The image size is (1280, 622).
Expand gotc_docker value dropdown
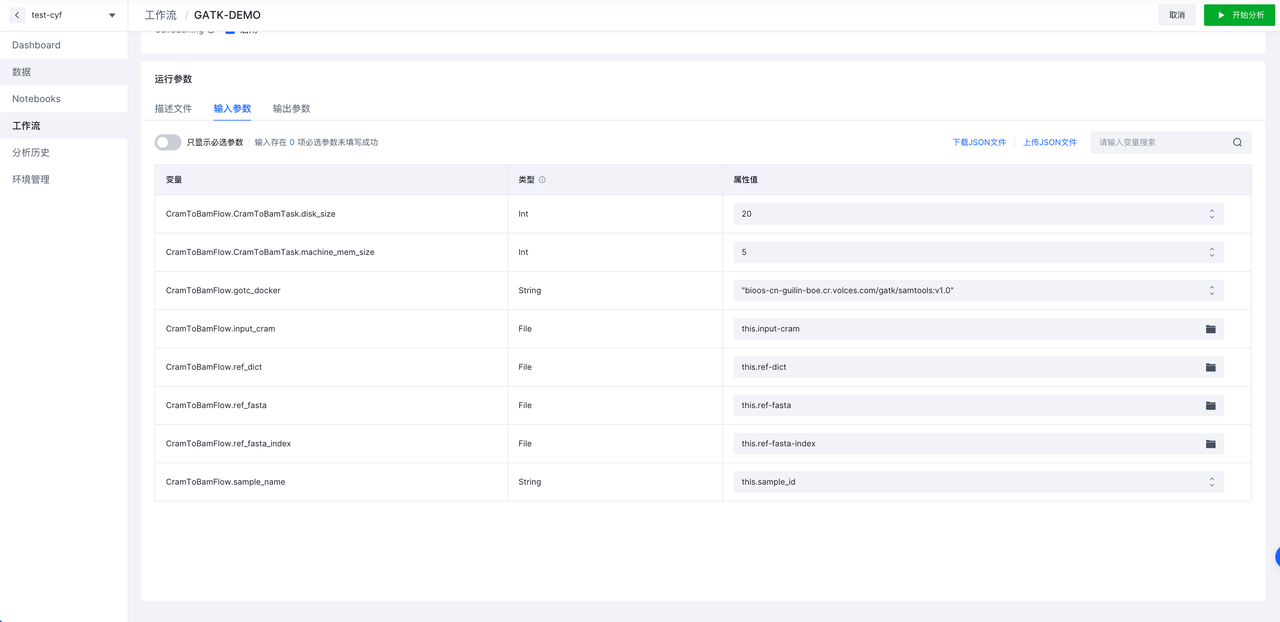pos(1211,291)
